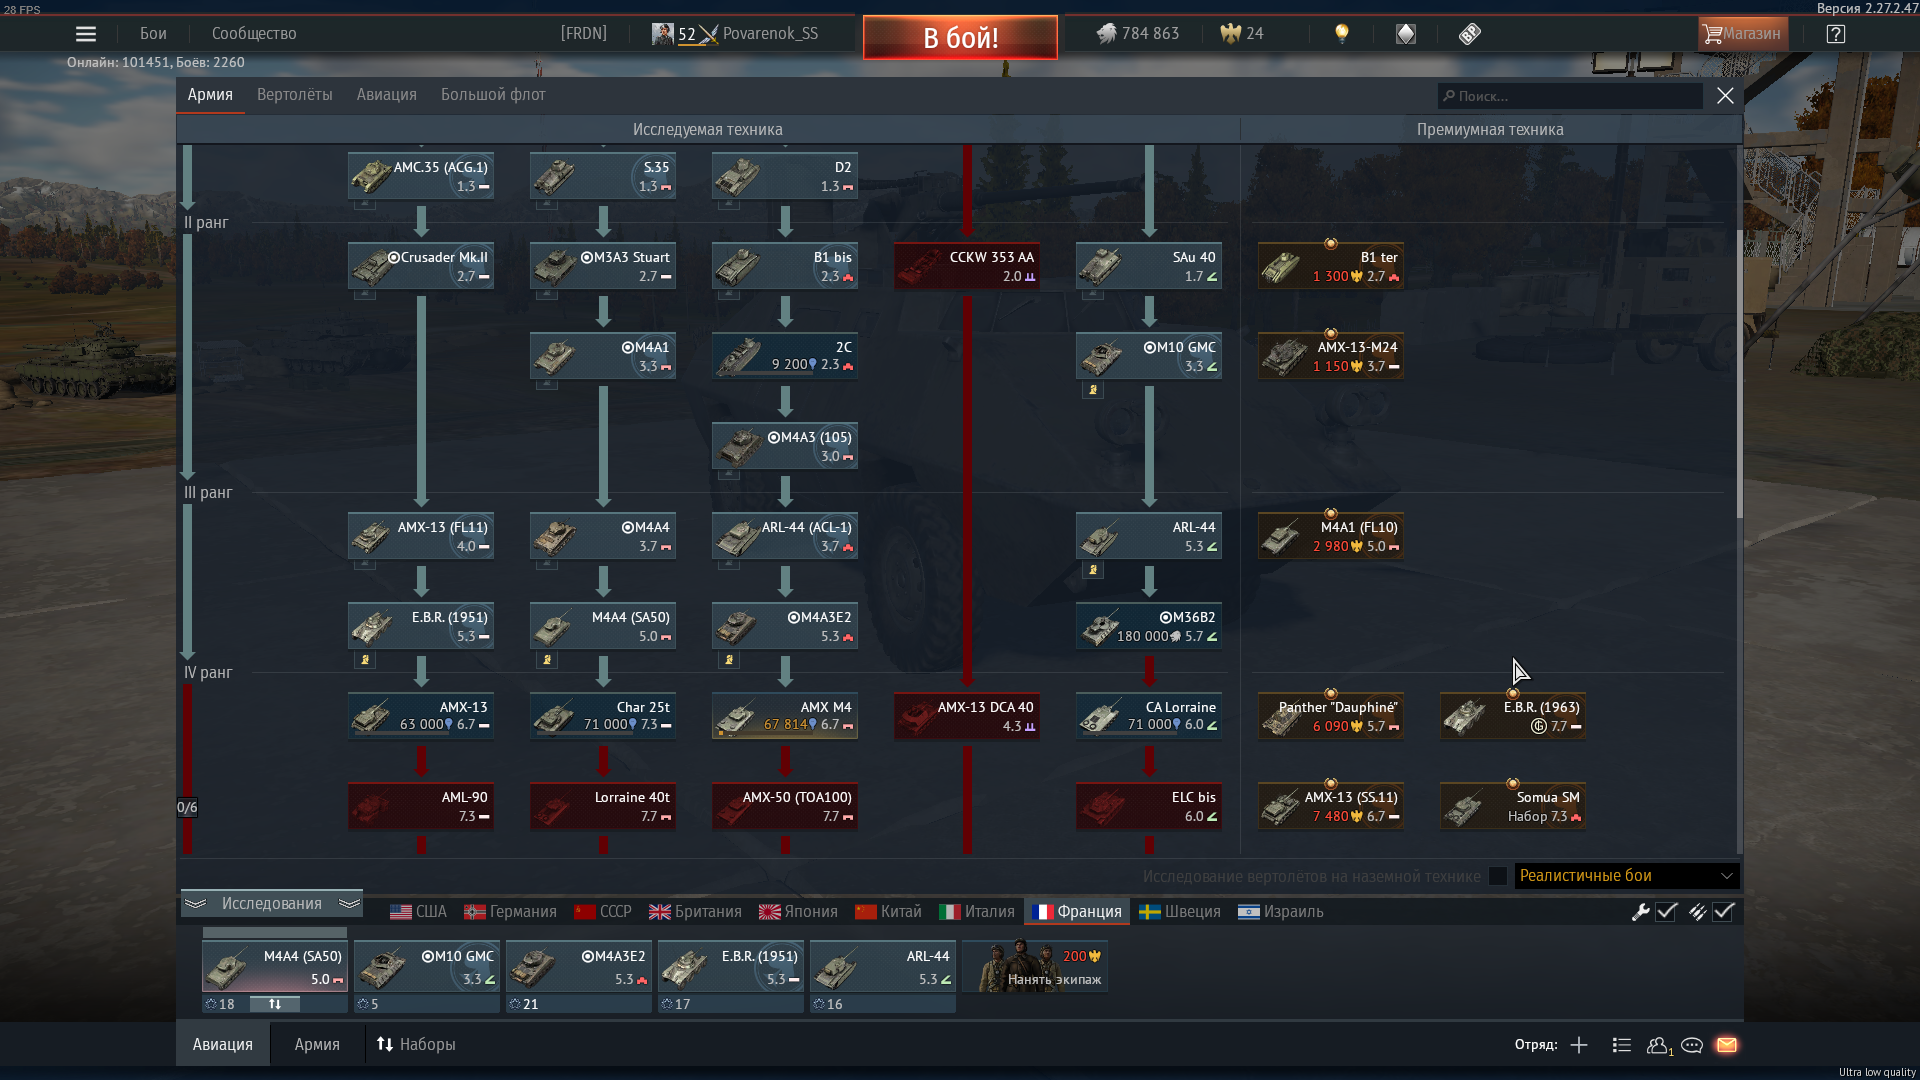Select the Lorraine 40t vehicle card
The height and width of the screenshot is (1080, 1920).
pyautogui.click(x=602, y=806)
